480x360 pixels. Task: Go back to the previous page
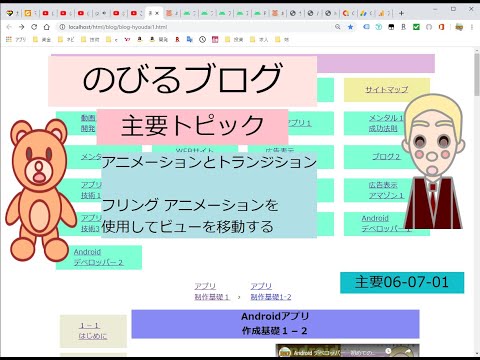point(9,27)
